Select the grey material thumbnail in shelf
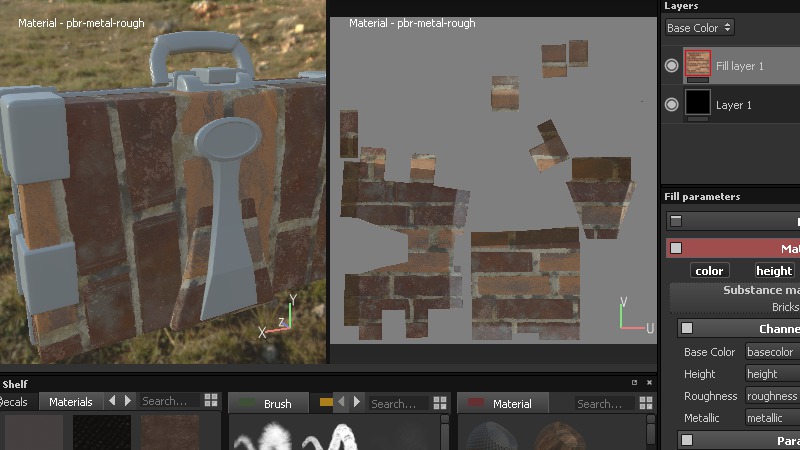 34,432
